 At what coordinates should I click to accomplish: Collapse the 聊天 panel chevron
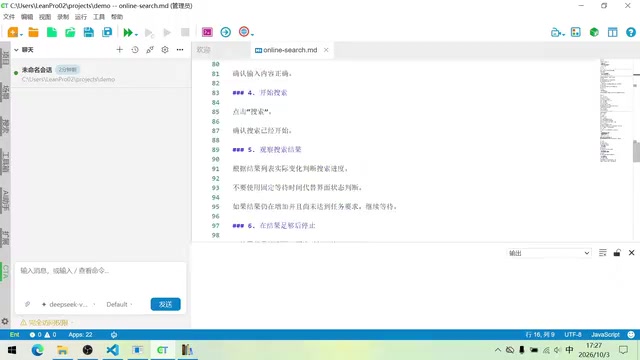16,50
